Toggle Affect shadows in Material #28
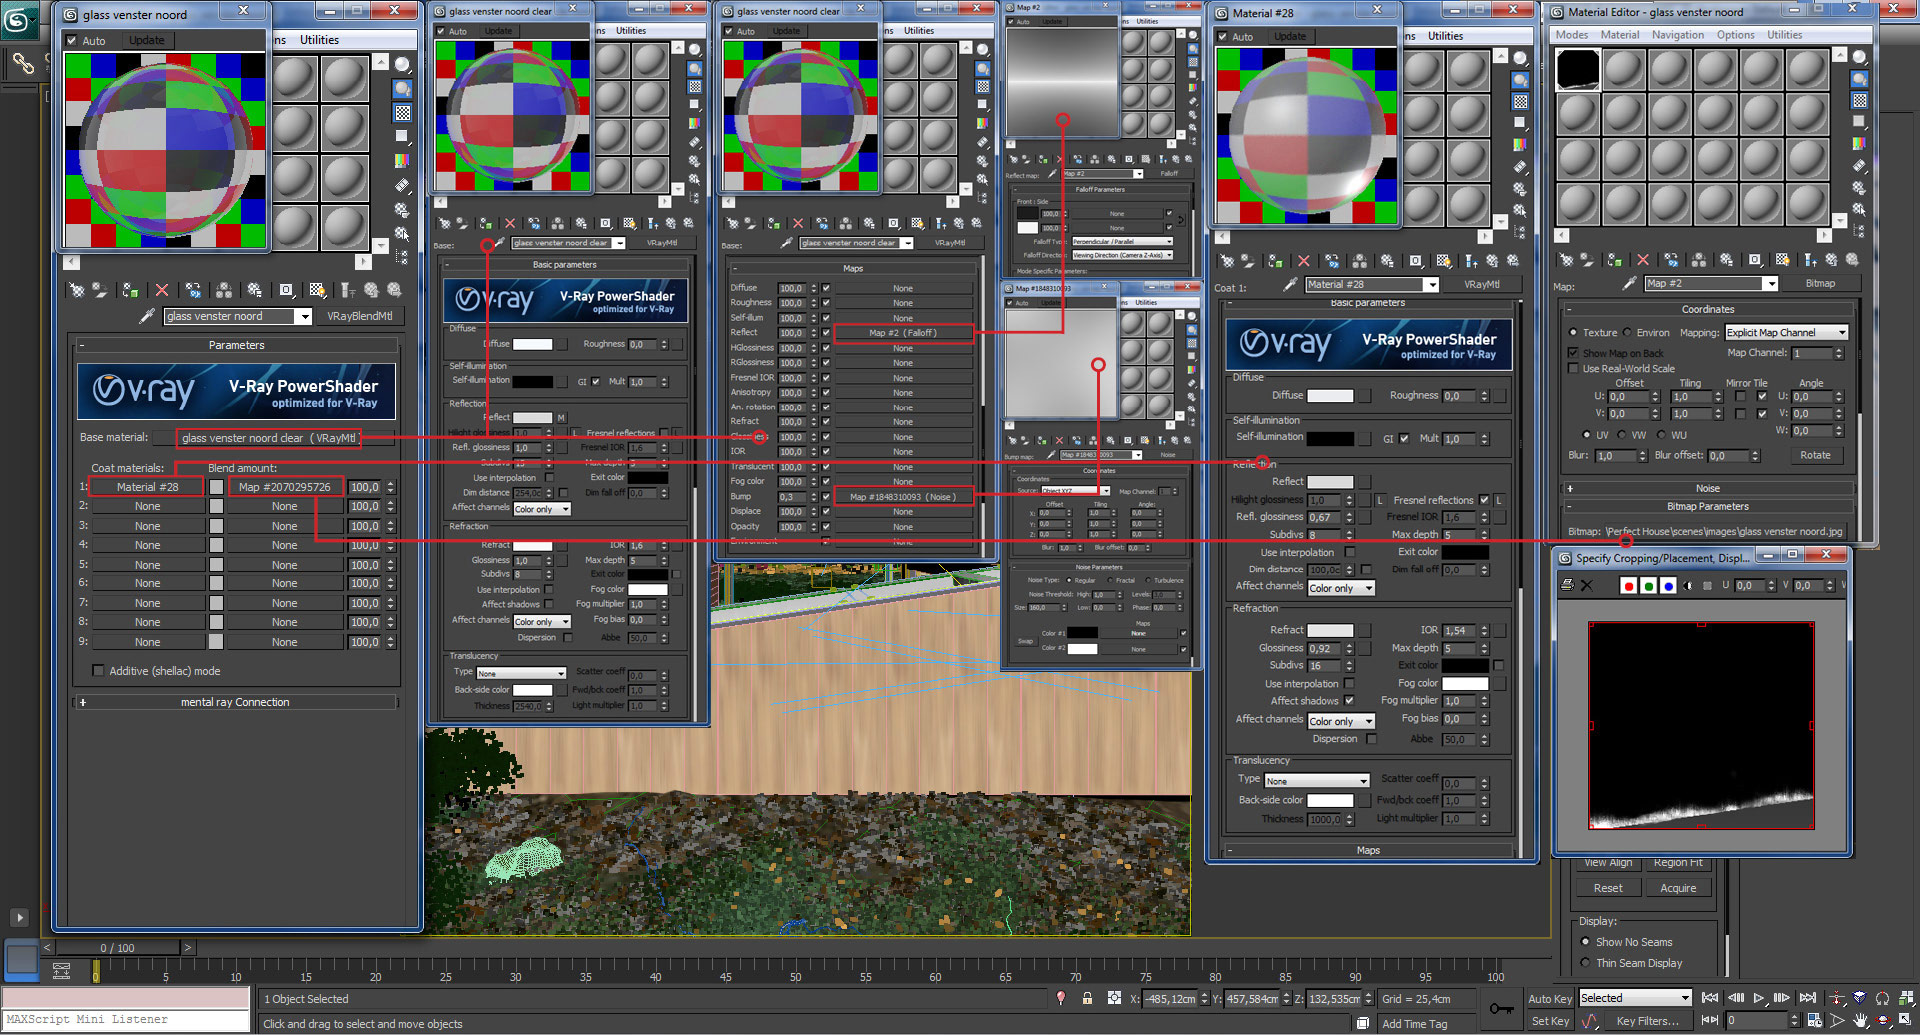This screenshot has height=1035, width=1920. tap(1349, 701)
